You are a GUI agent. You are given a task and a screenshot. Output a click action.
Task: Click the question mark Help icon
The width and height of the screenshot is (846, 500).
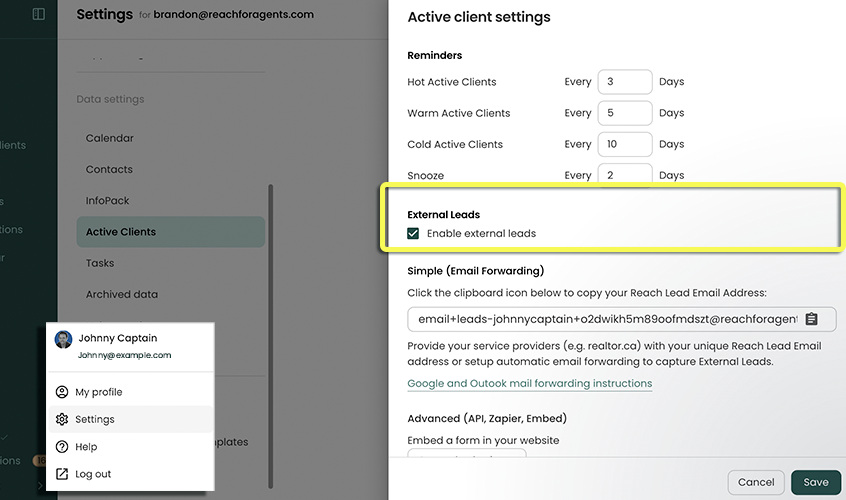coord(62,447)
